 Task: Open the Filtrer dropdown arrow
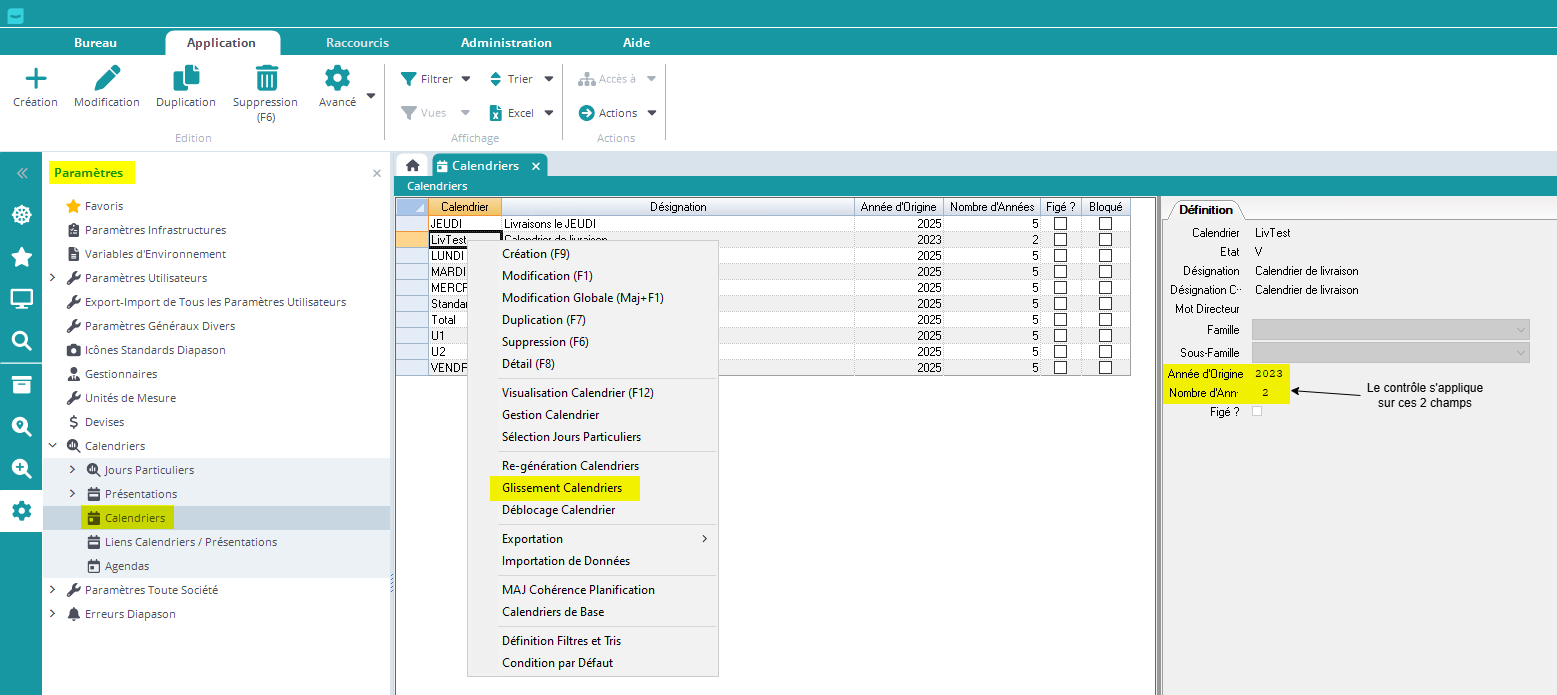pos(466,79)
